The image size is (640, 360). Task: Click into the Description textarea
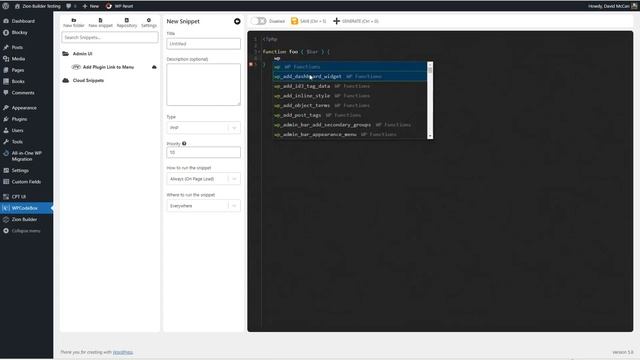203,84
